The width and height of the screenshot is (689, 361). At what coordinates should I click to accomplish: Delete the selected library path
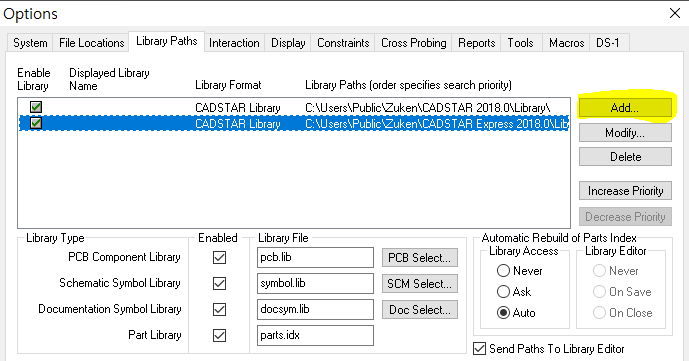point(625,157)
